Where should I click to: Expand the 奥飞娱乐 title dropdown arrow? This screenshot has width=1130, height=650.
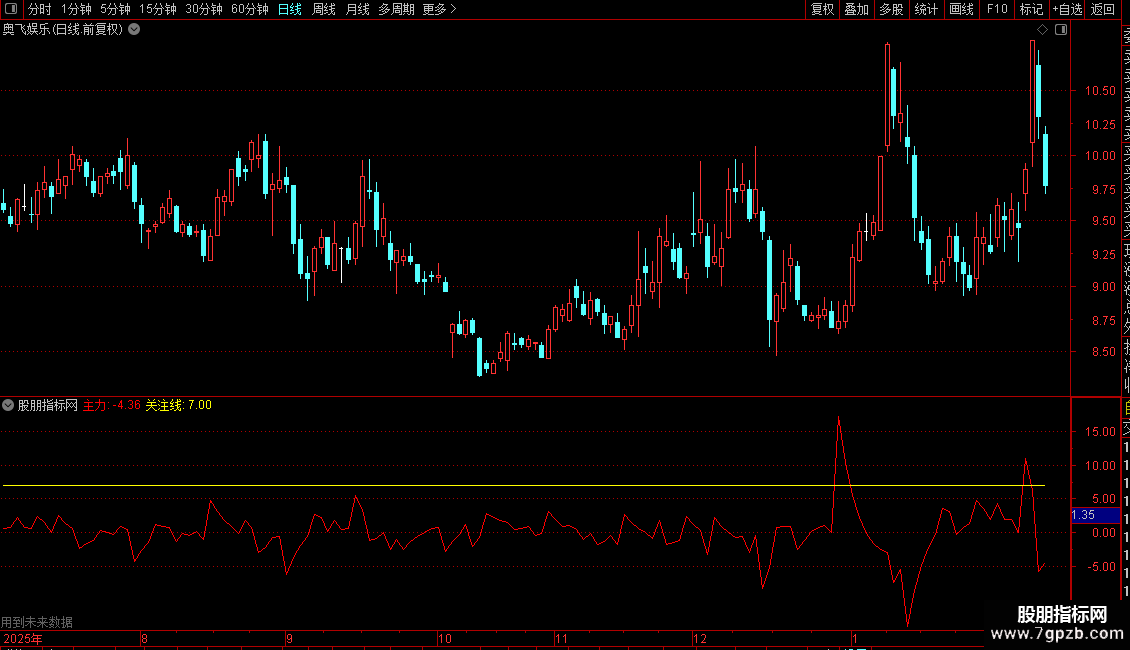(134, 30)
